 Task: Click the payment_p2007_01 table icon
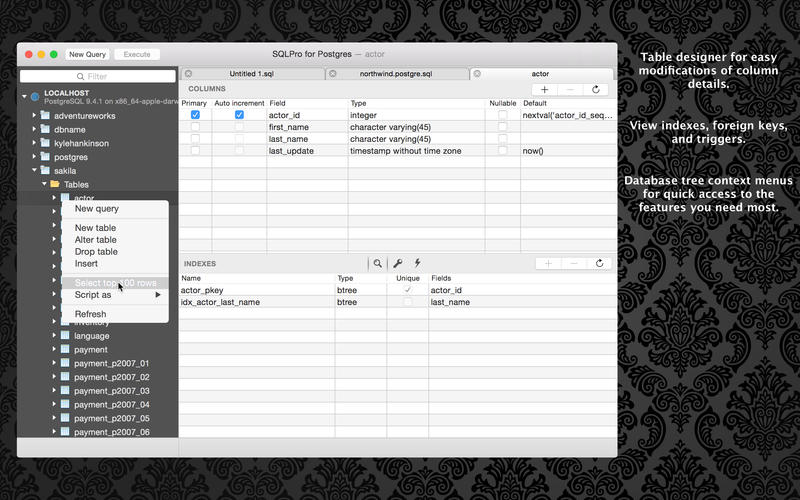65,363
